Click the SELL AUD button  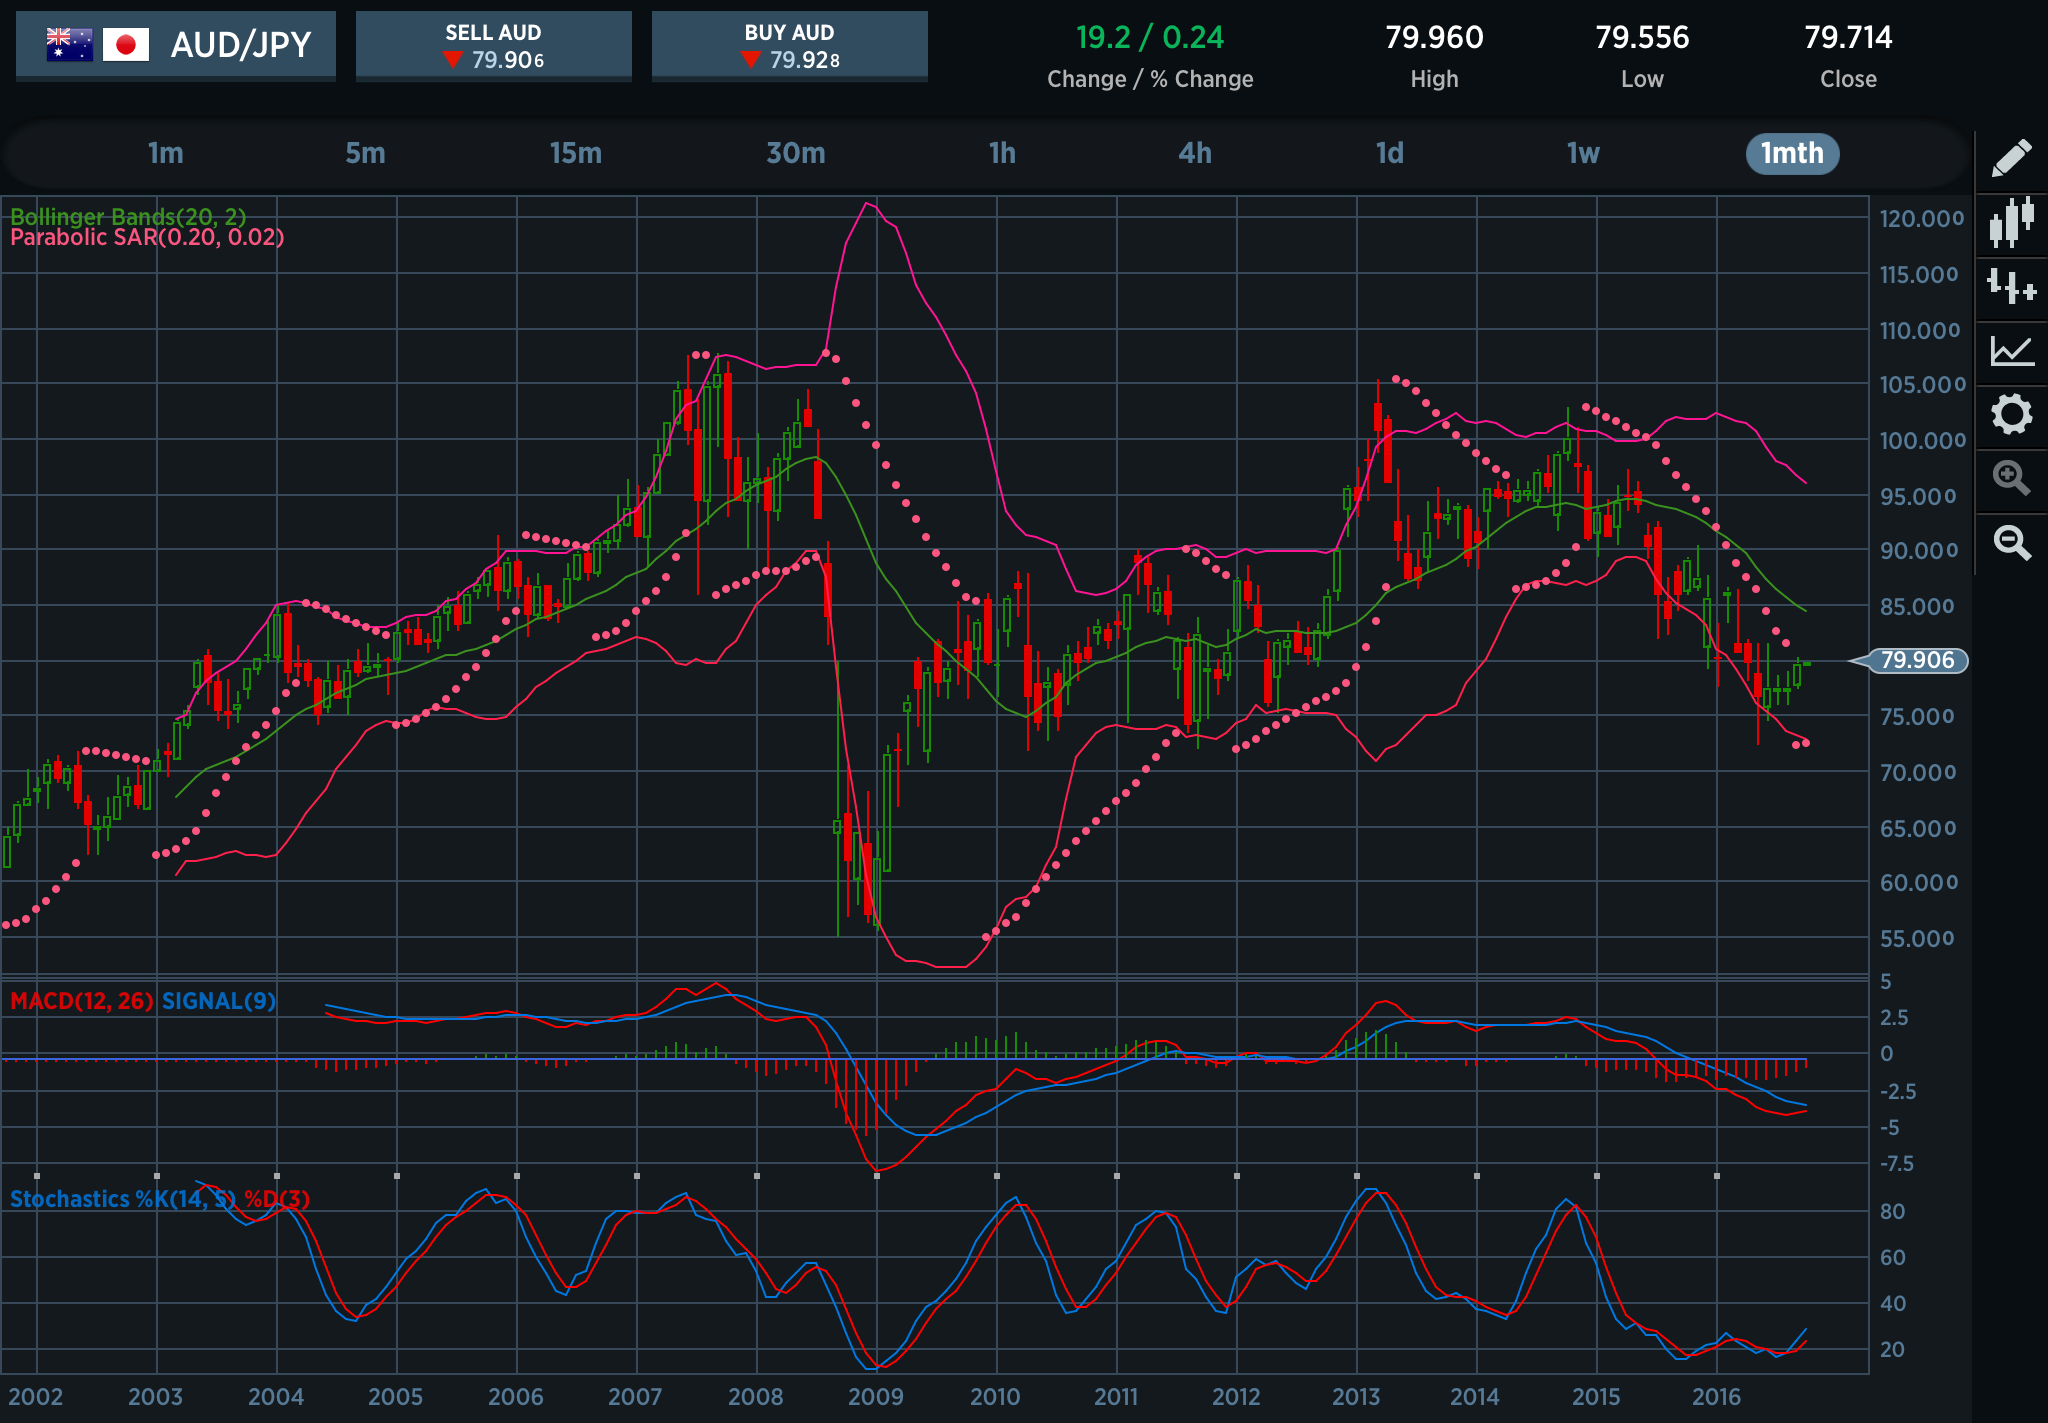(493, 46)
